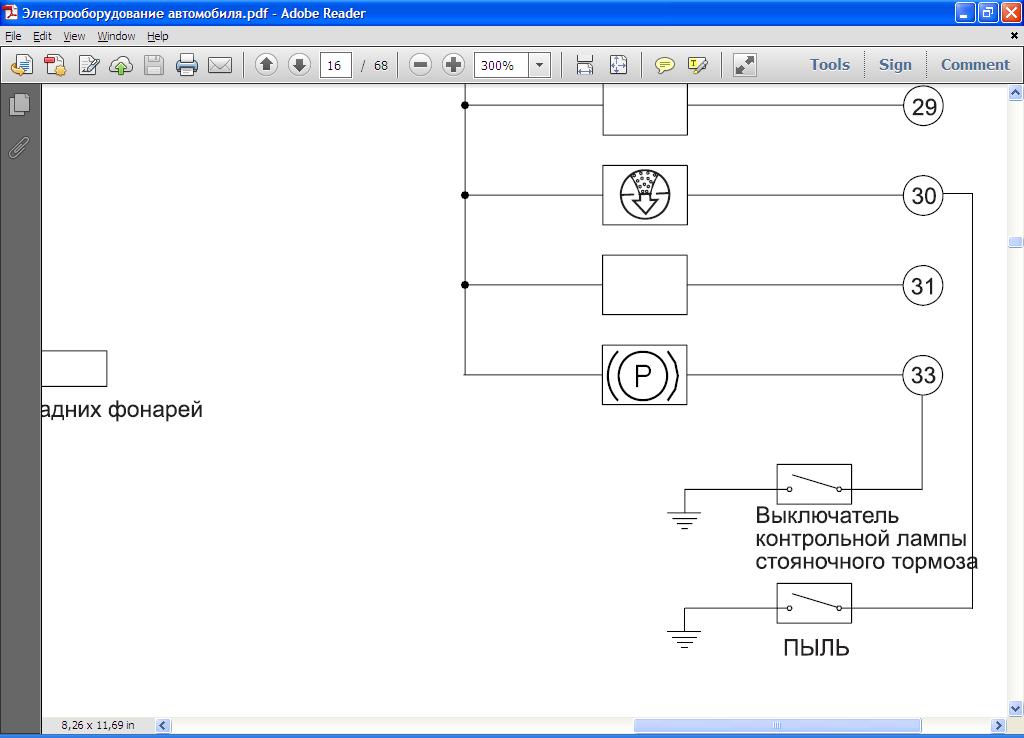The width and height of the screenshot is (1024, 738).
Task: Zoom in with the plus button
Action: click(453, 65)
